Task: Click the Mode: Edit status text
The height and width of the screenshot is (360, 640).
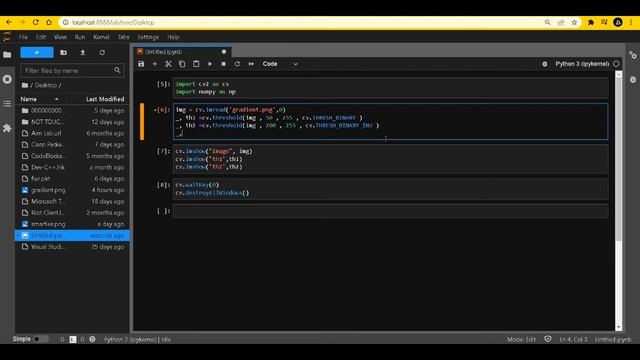Action: (x=521, y=339)
